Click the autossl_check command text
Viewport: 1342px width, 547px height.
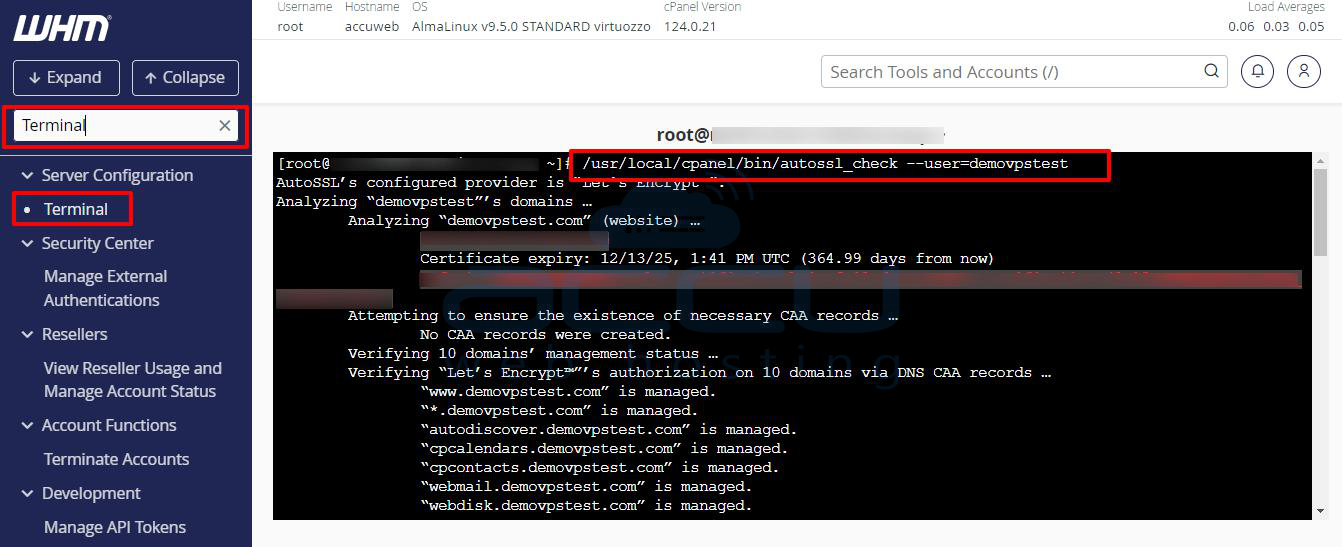coord(825,163)
